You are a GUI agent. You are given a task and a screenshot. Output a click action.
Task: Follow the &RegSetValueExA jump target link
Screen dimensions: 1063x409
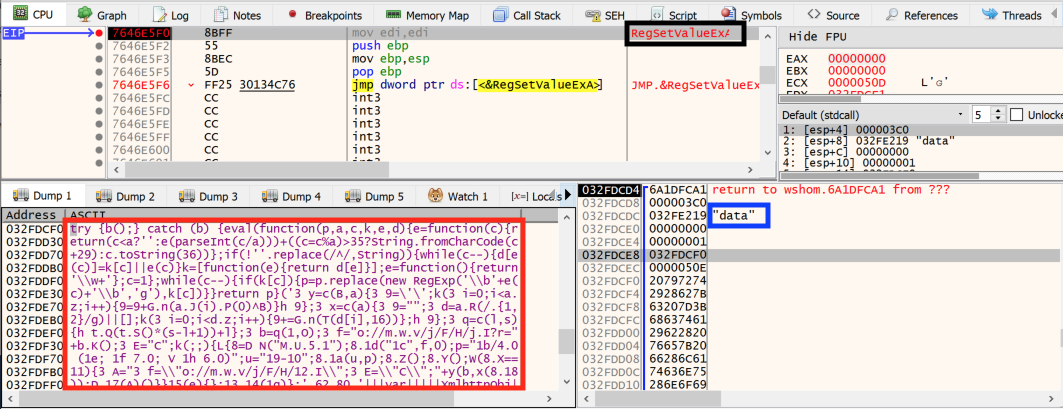coord(540,85)
